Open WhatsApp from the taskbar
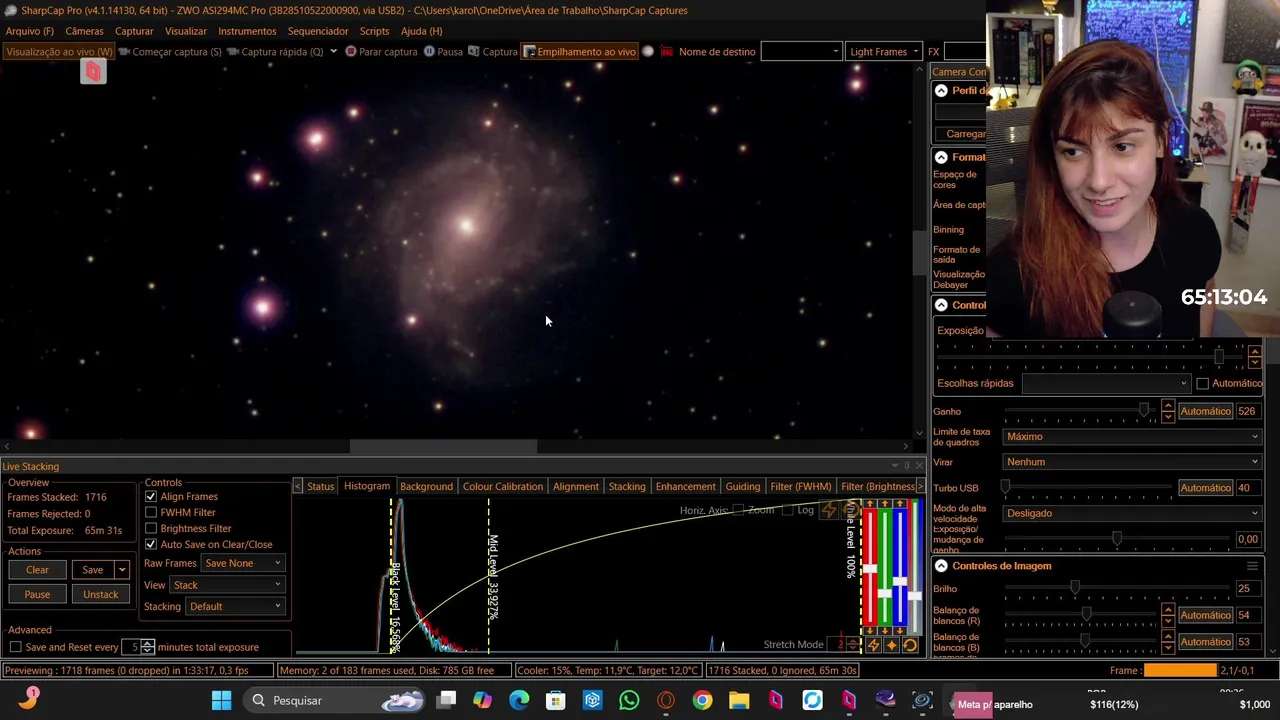Screen dimensions: 1280x720 pyautogui.click(x=629, y=700)
